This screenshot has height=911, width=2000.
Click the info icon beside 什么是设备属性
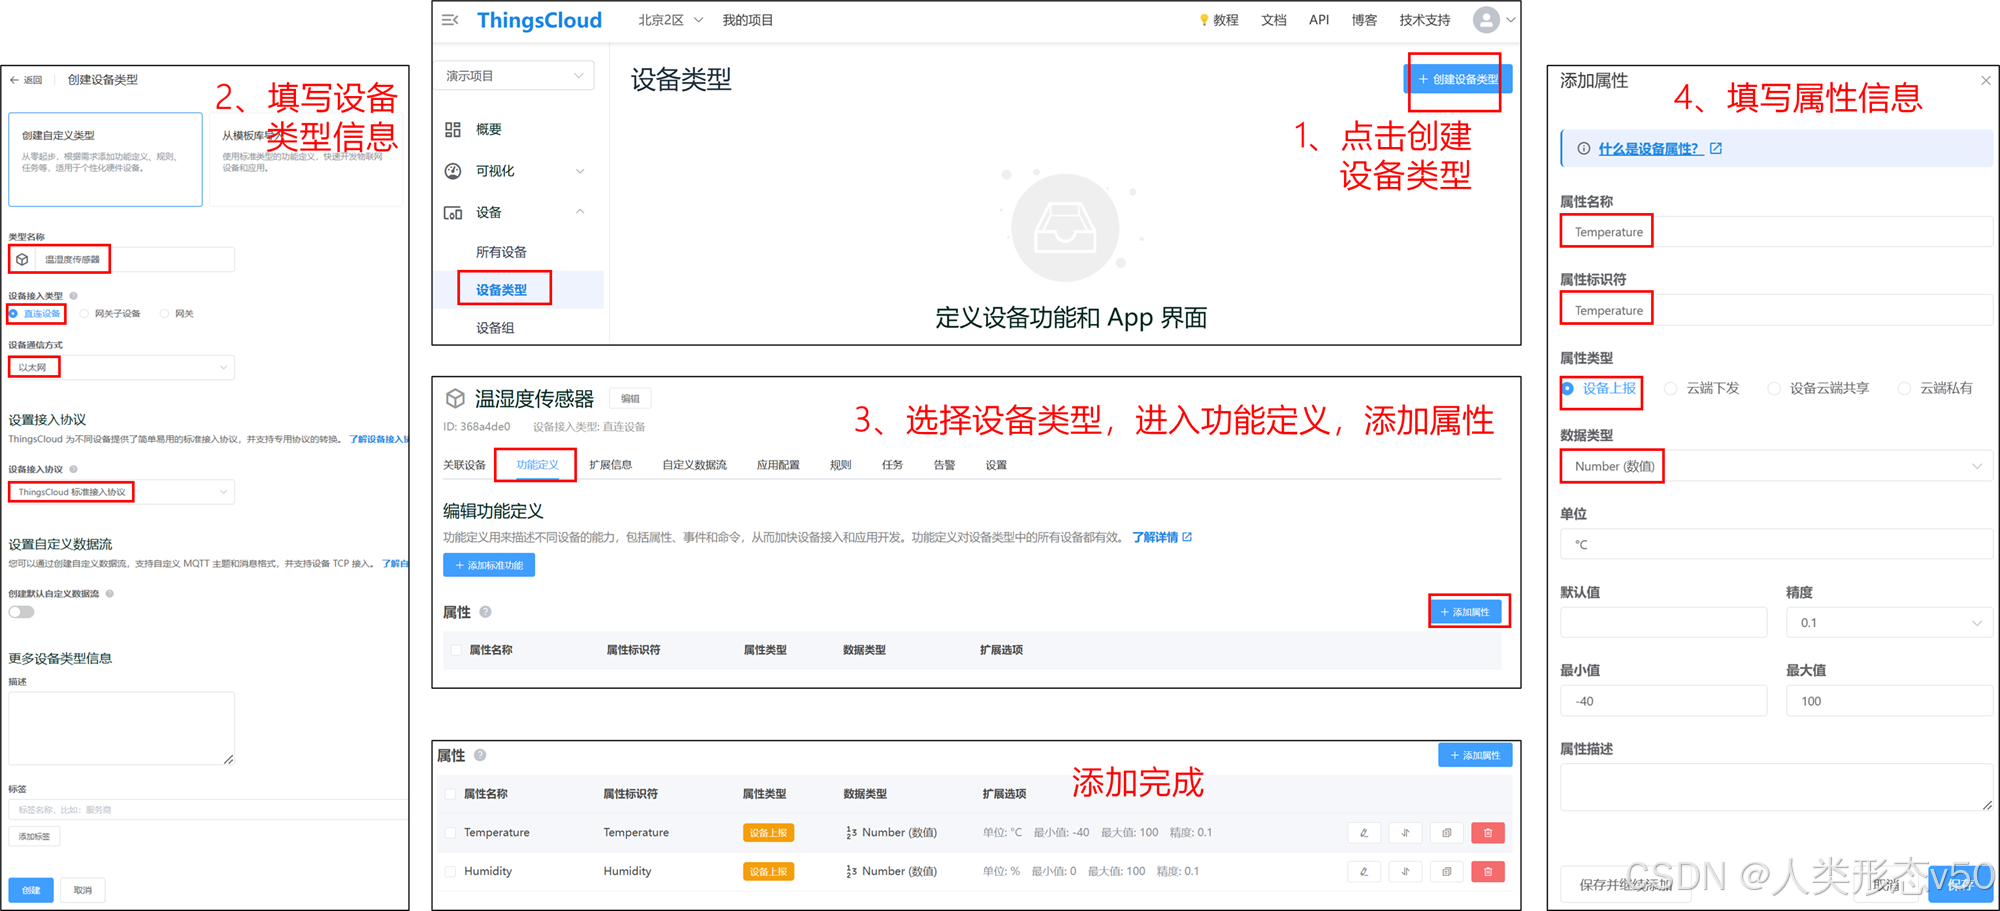(x=1584, y=149)
